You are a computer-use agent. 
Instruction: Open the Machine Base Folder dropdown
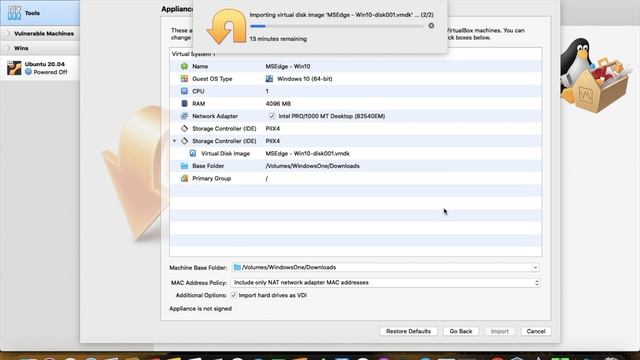[535, 268]
